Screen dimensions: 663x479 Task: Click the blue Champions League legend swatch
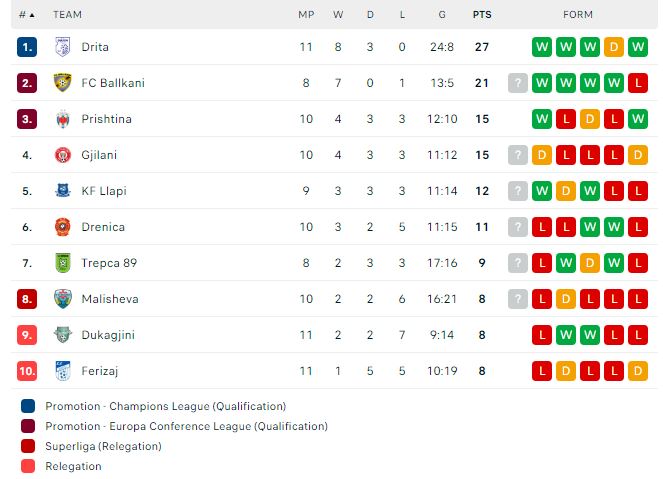click(x=28, y=406)
